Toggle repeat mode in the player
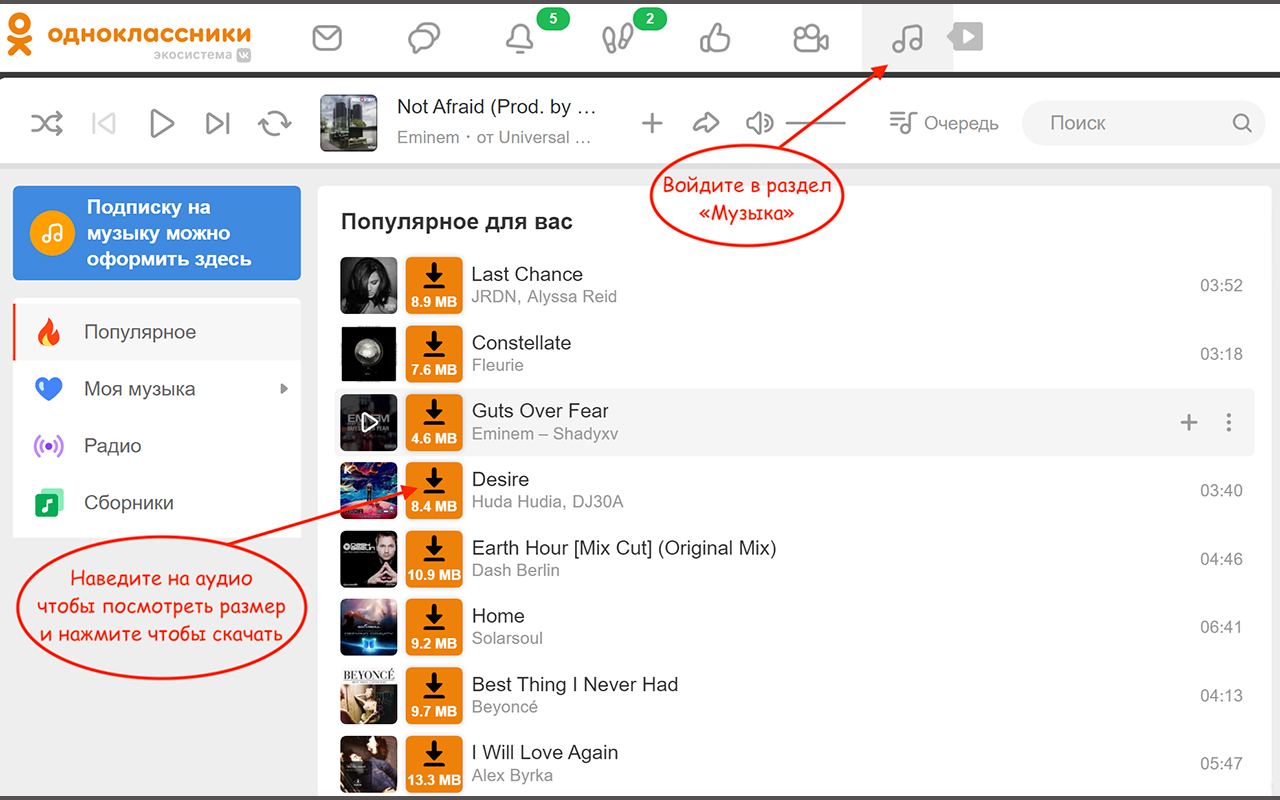Viewport: 1280px width, 800px height. point(274,122)
